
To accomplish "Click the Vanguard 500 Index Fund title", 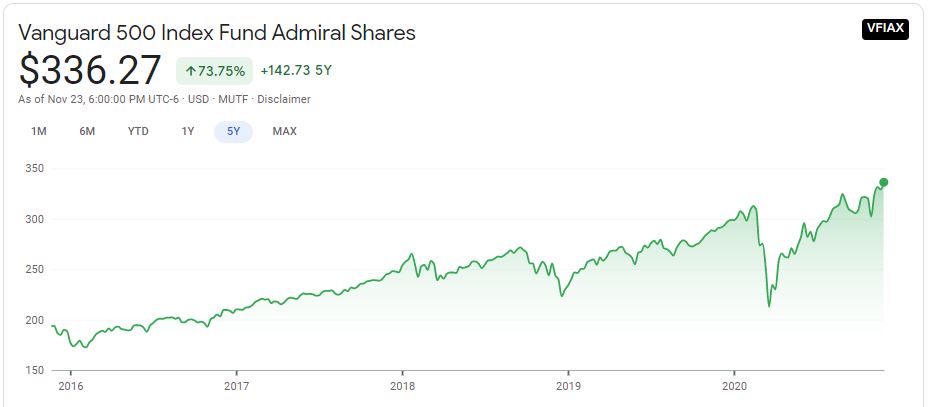I will [x=217, y=32].
